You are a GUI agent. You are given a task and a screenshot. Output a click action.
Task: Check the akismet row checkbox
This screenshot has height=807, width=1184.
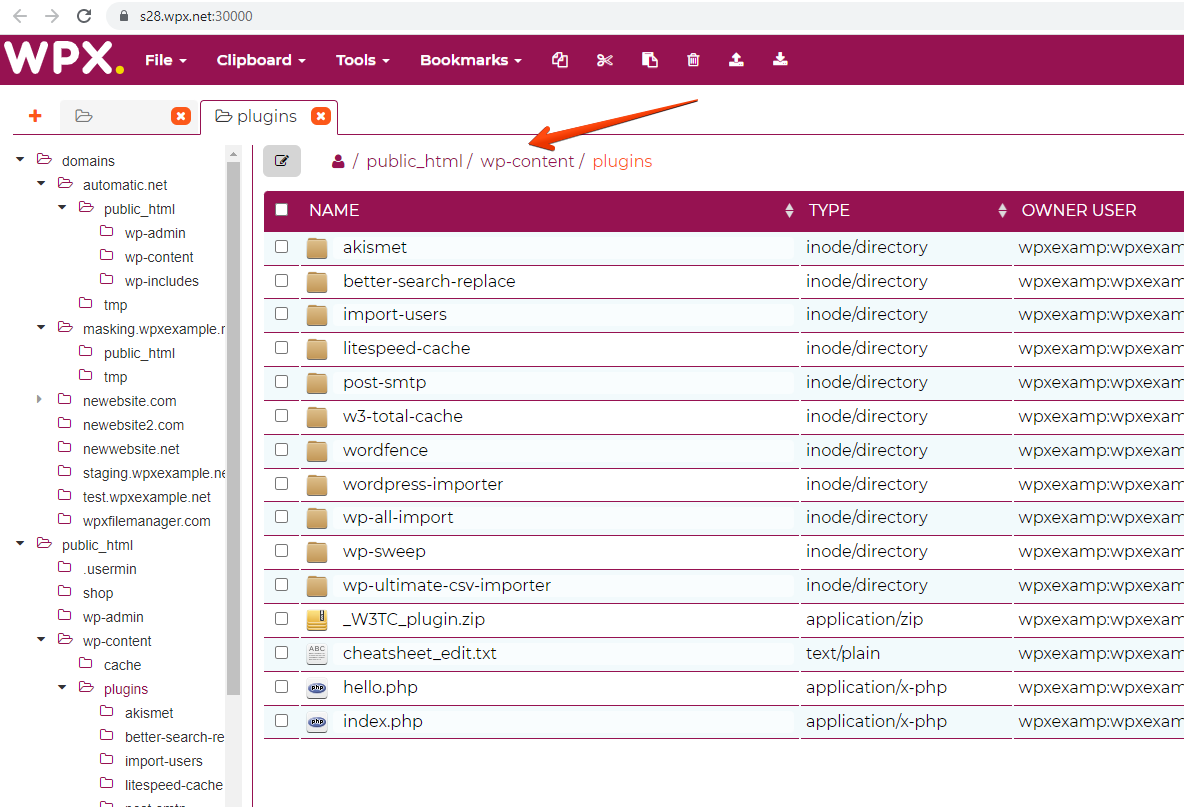282,247
